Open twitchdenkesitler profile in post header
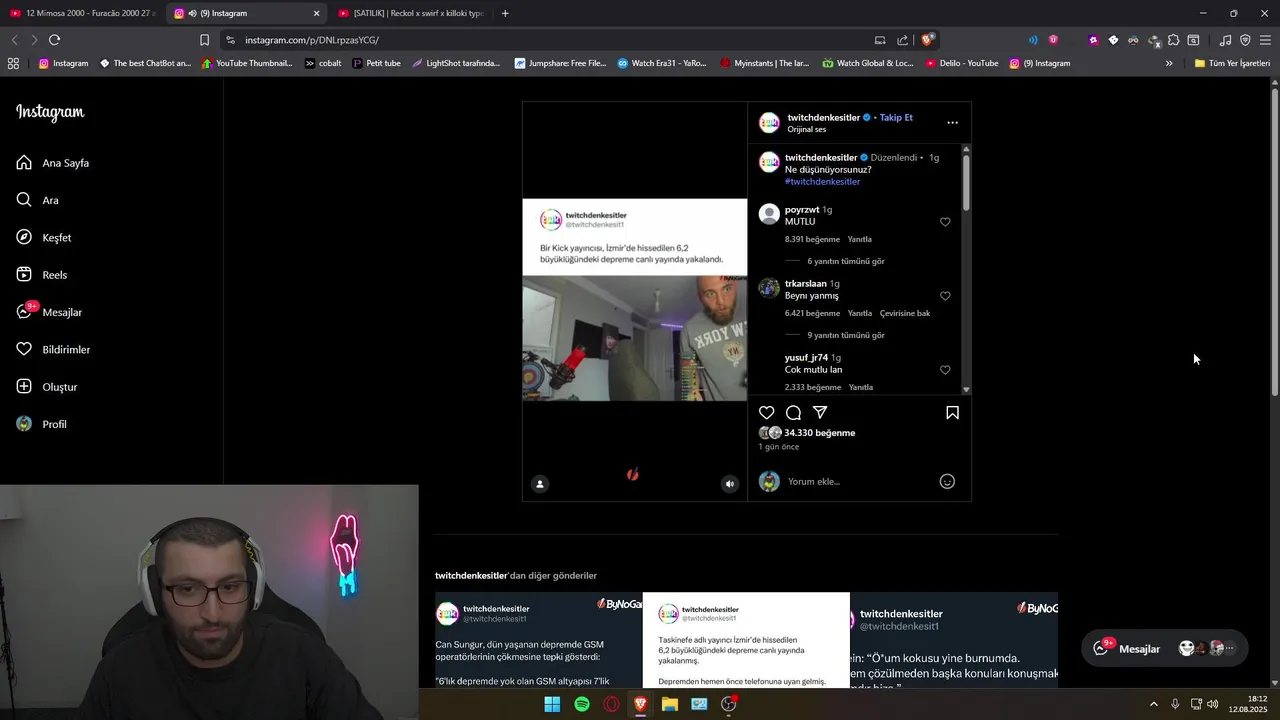 click(x=823, y=118)
